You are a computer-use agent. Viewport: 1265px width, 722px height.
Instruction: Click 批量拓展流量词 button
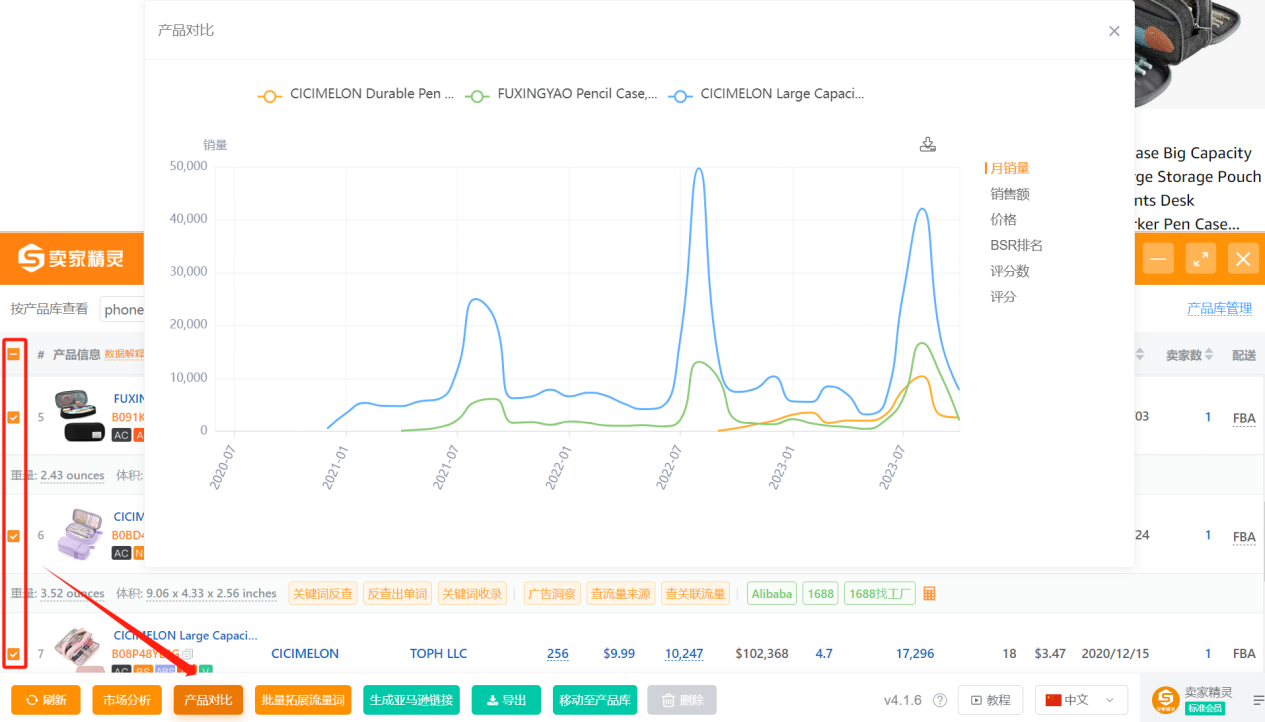click(303, 700)
